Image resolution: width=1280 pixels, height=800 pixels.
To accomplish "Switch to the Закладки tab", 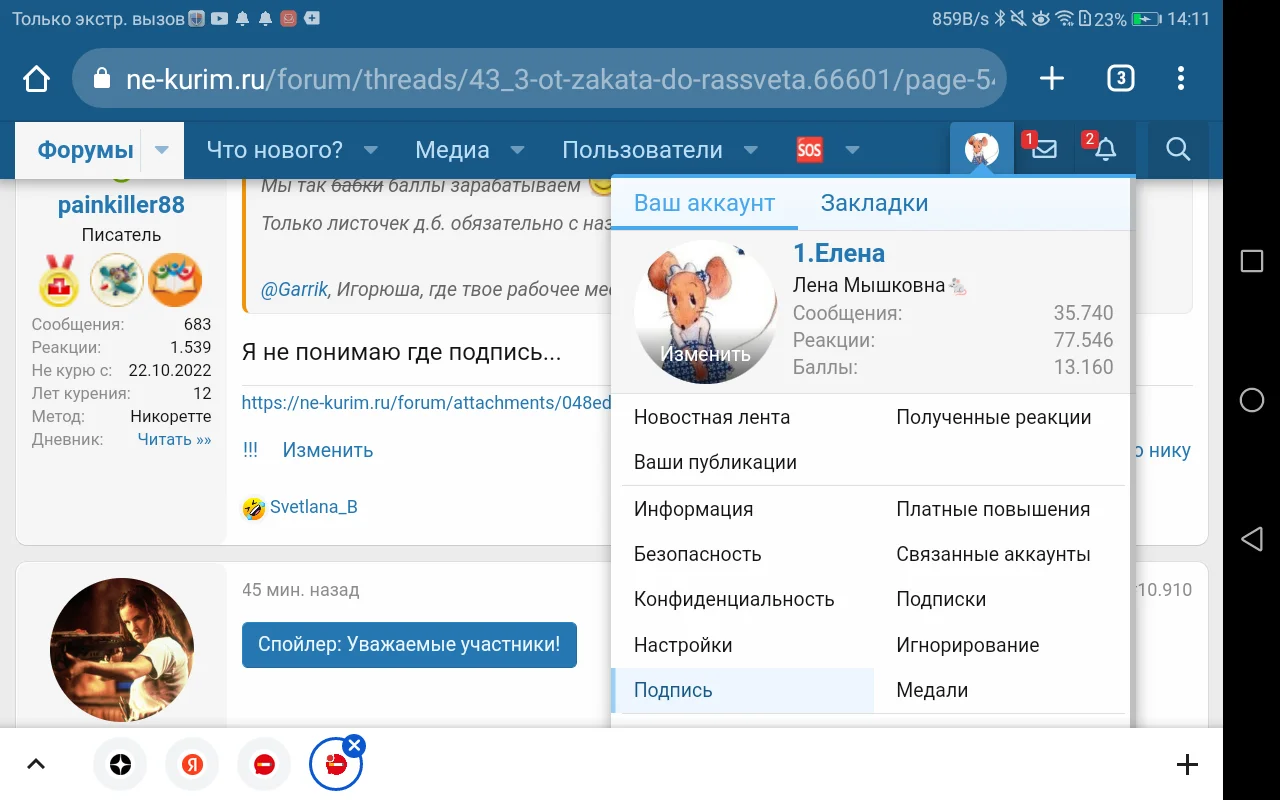I will (874, 202).
